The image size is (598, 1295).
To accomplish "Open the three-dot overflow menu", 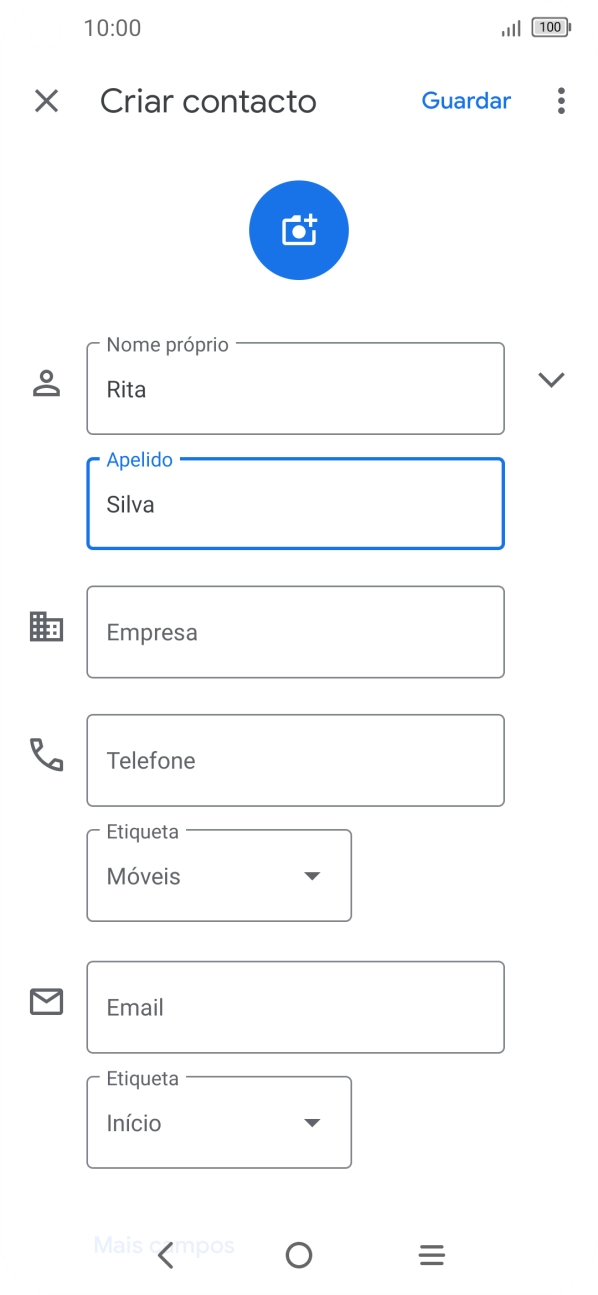I will [x=561, y=101].
